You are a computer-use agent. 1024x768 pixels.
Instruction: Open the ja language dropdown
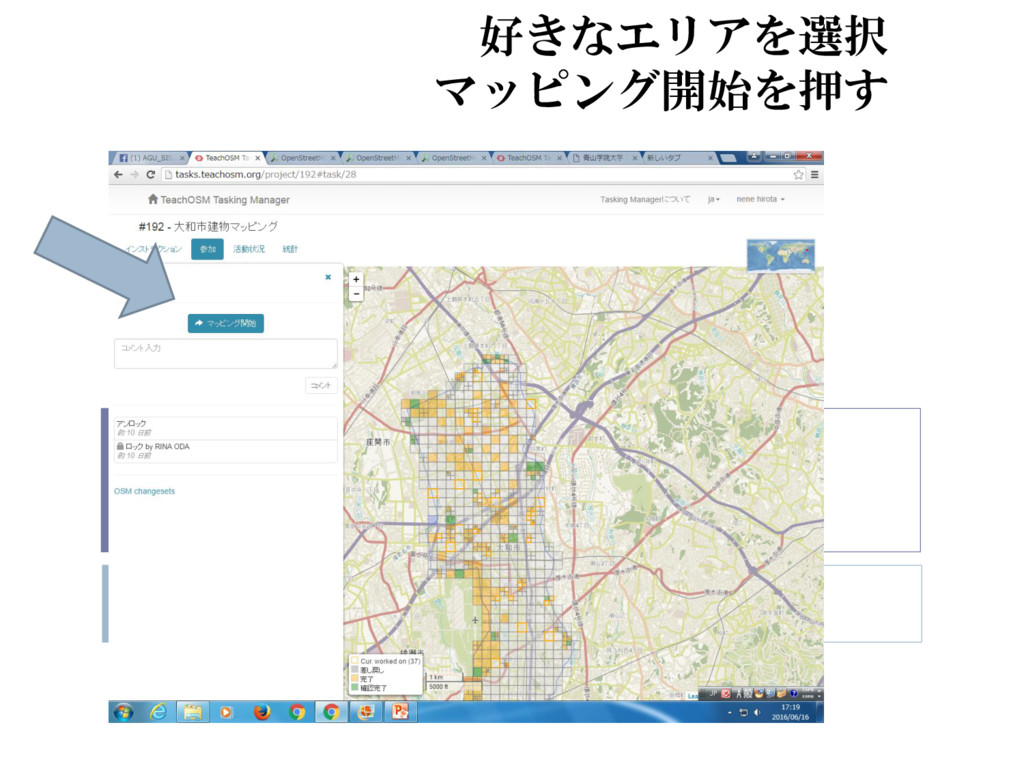(714, 199)
